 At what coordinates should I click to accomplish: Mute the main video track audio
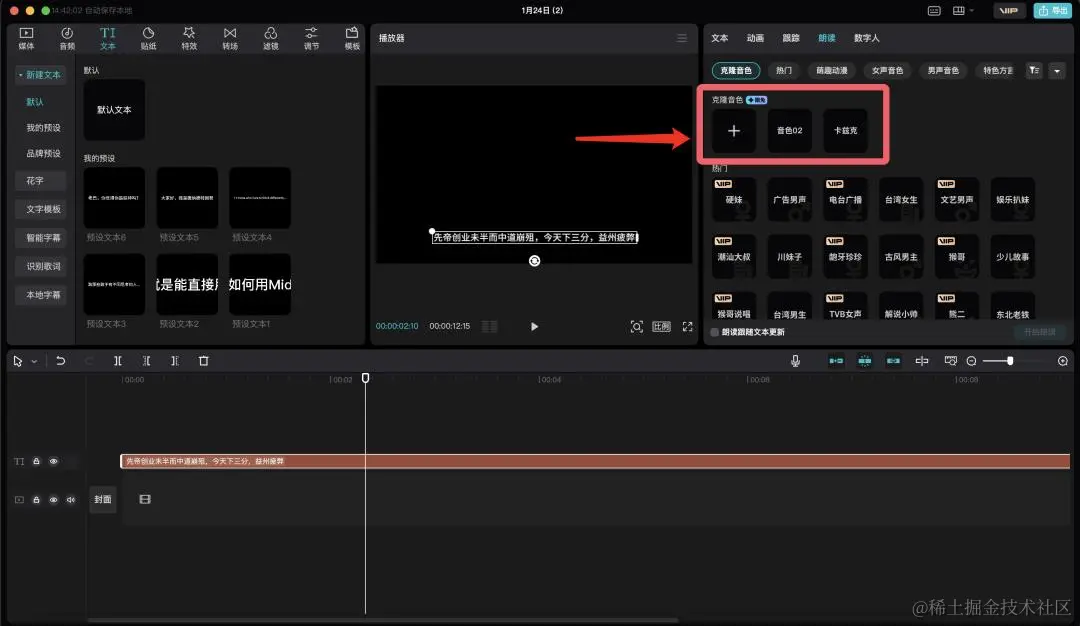coord(71,500)
